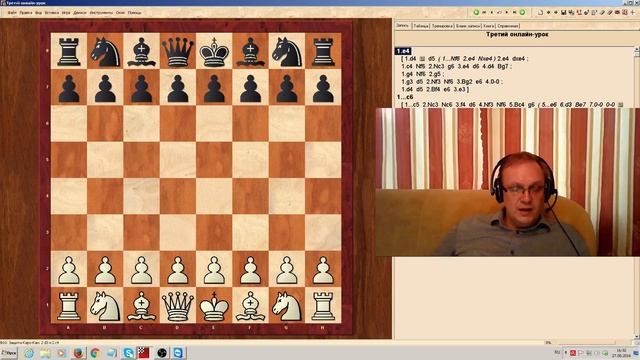640x360 pixels.
Task: Click move 1.c4 in the variation line
Action: 407,66
